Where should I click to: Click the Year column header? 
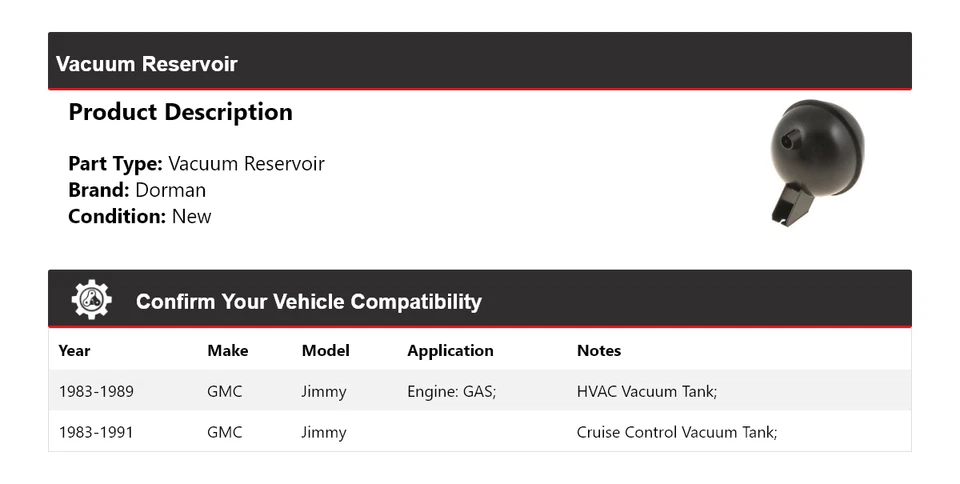point(74,350)
